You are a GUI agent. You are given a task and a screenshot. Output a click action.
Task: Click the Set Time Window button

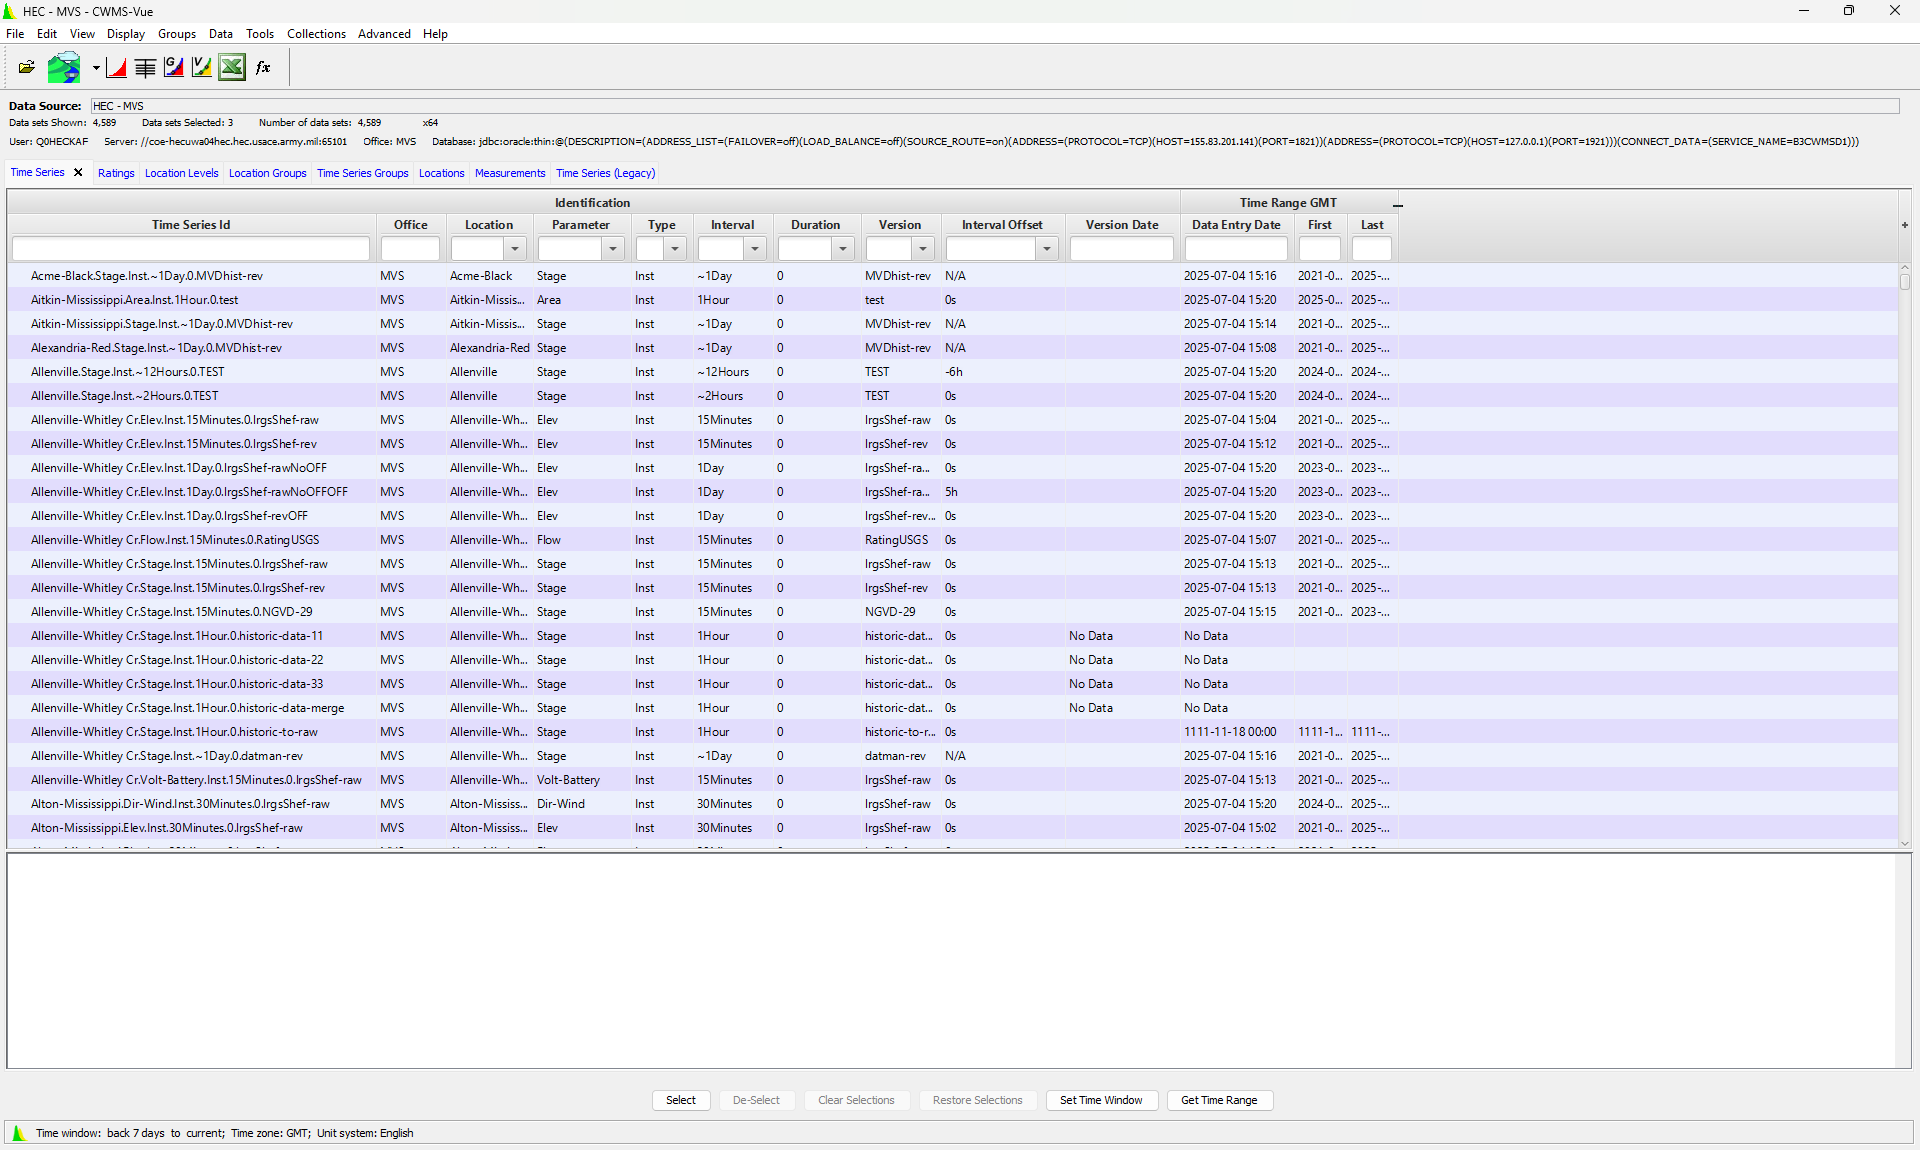click(1101, 1100)
